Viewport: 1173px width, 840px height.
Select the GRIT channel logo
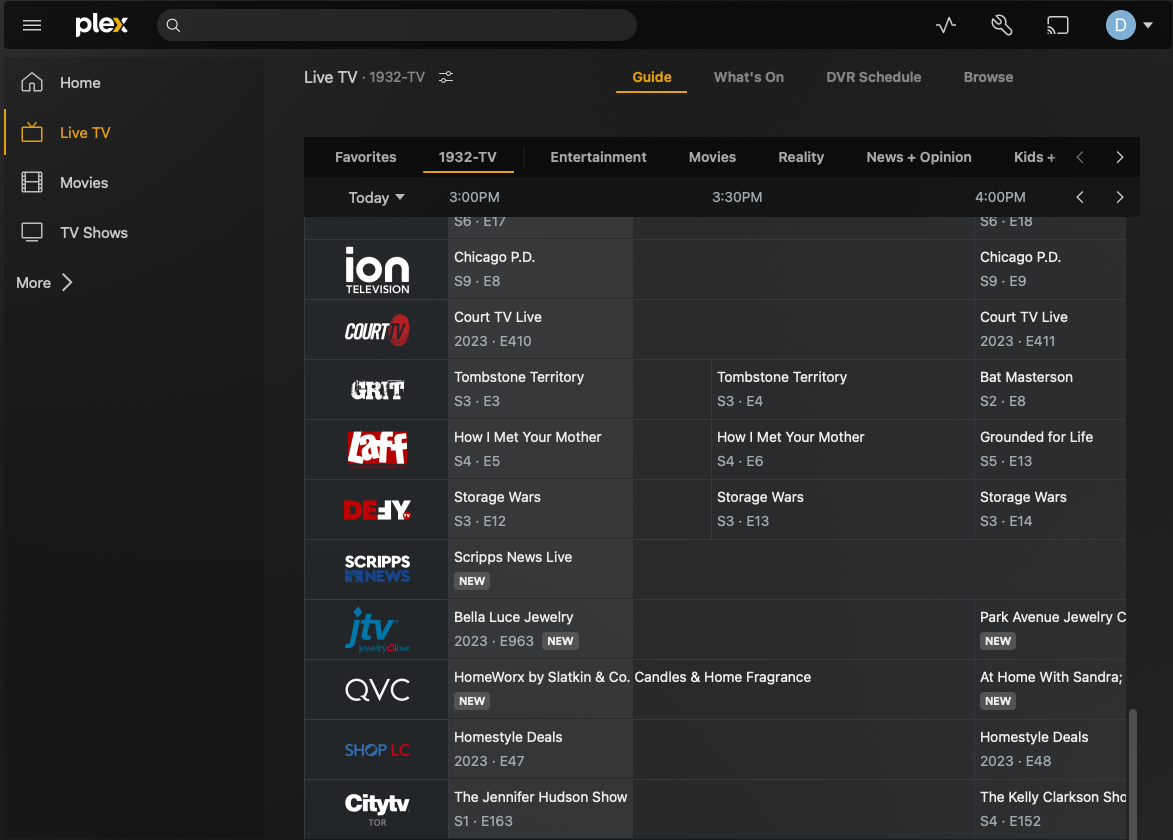coord(377,390)
